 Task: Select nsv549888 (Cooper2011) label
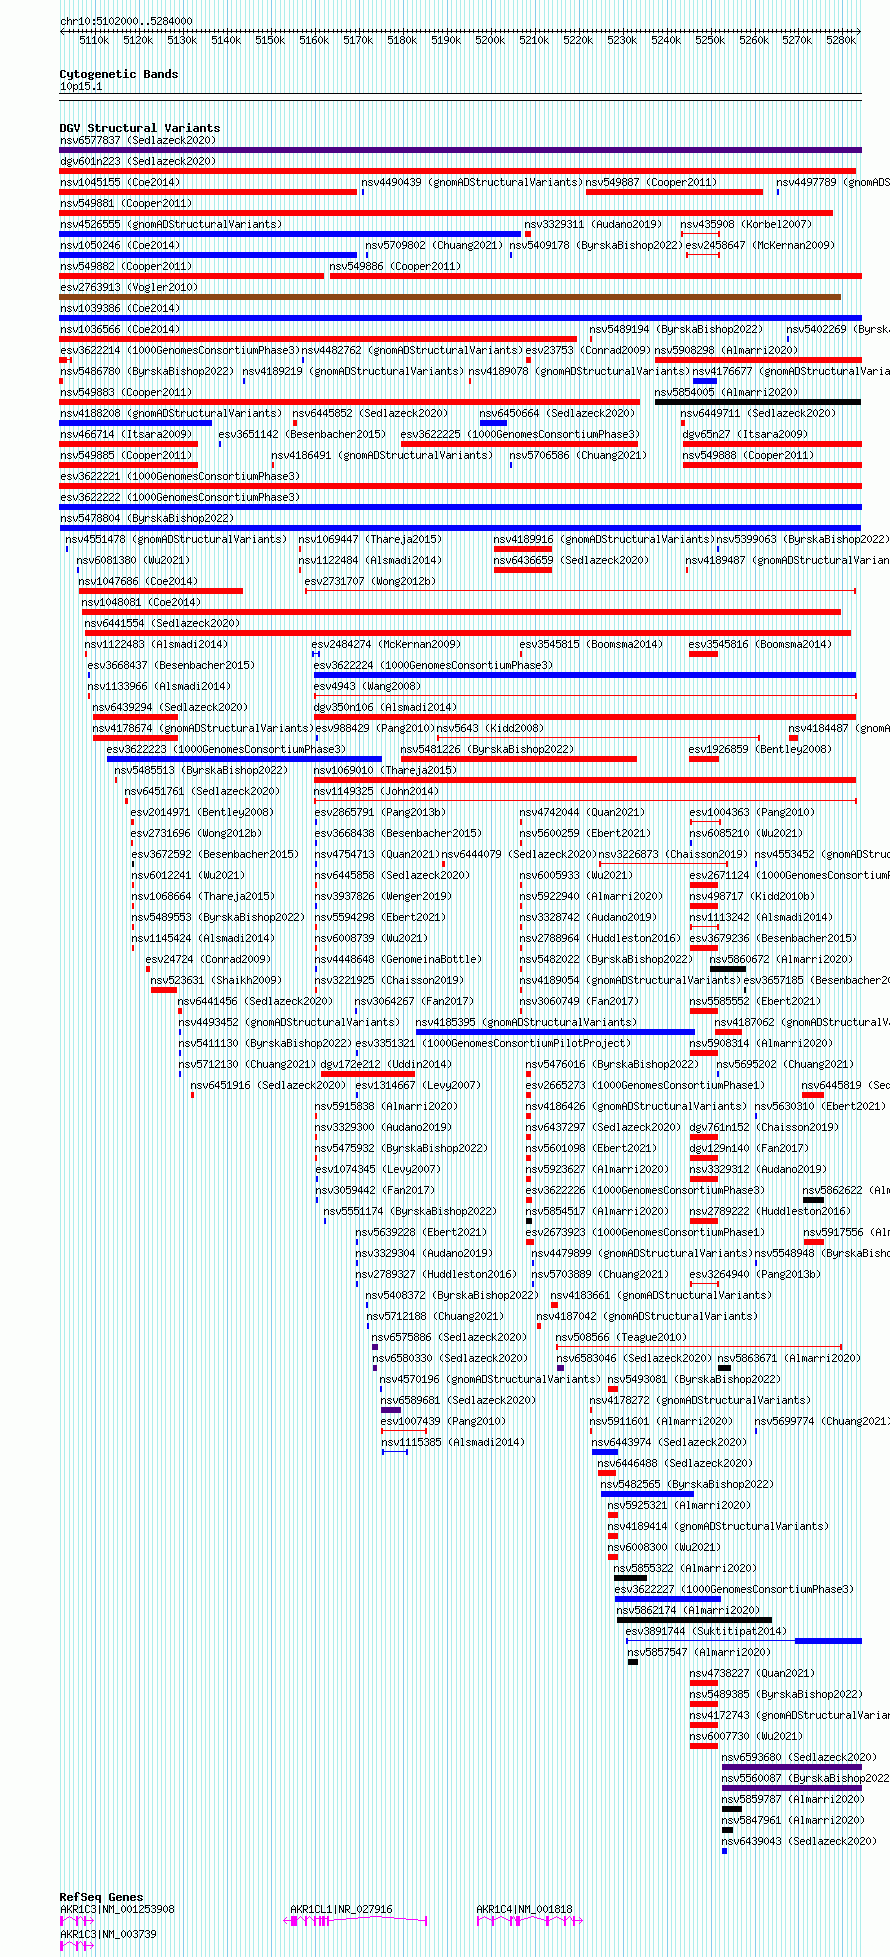(x=749, y=455)
